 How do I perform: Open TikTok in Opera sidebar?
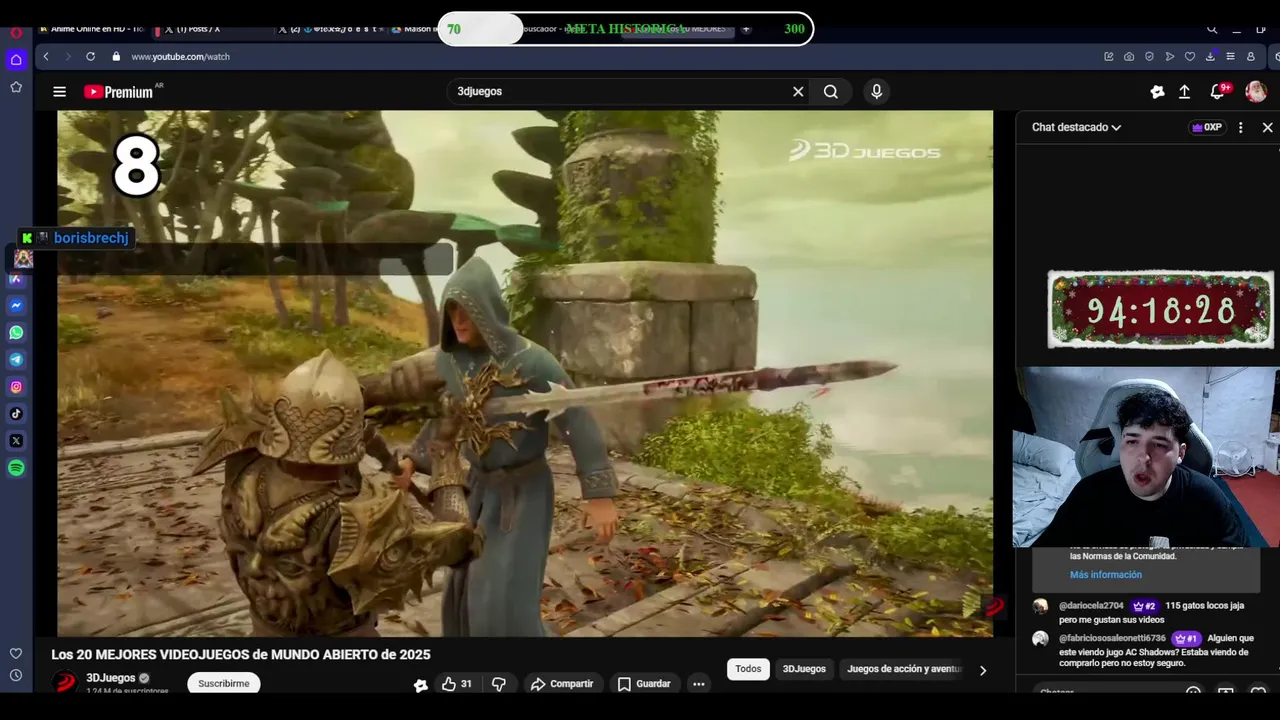(x=16, y=414)
